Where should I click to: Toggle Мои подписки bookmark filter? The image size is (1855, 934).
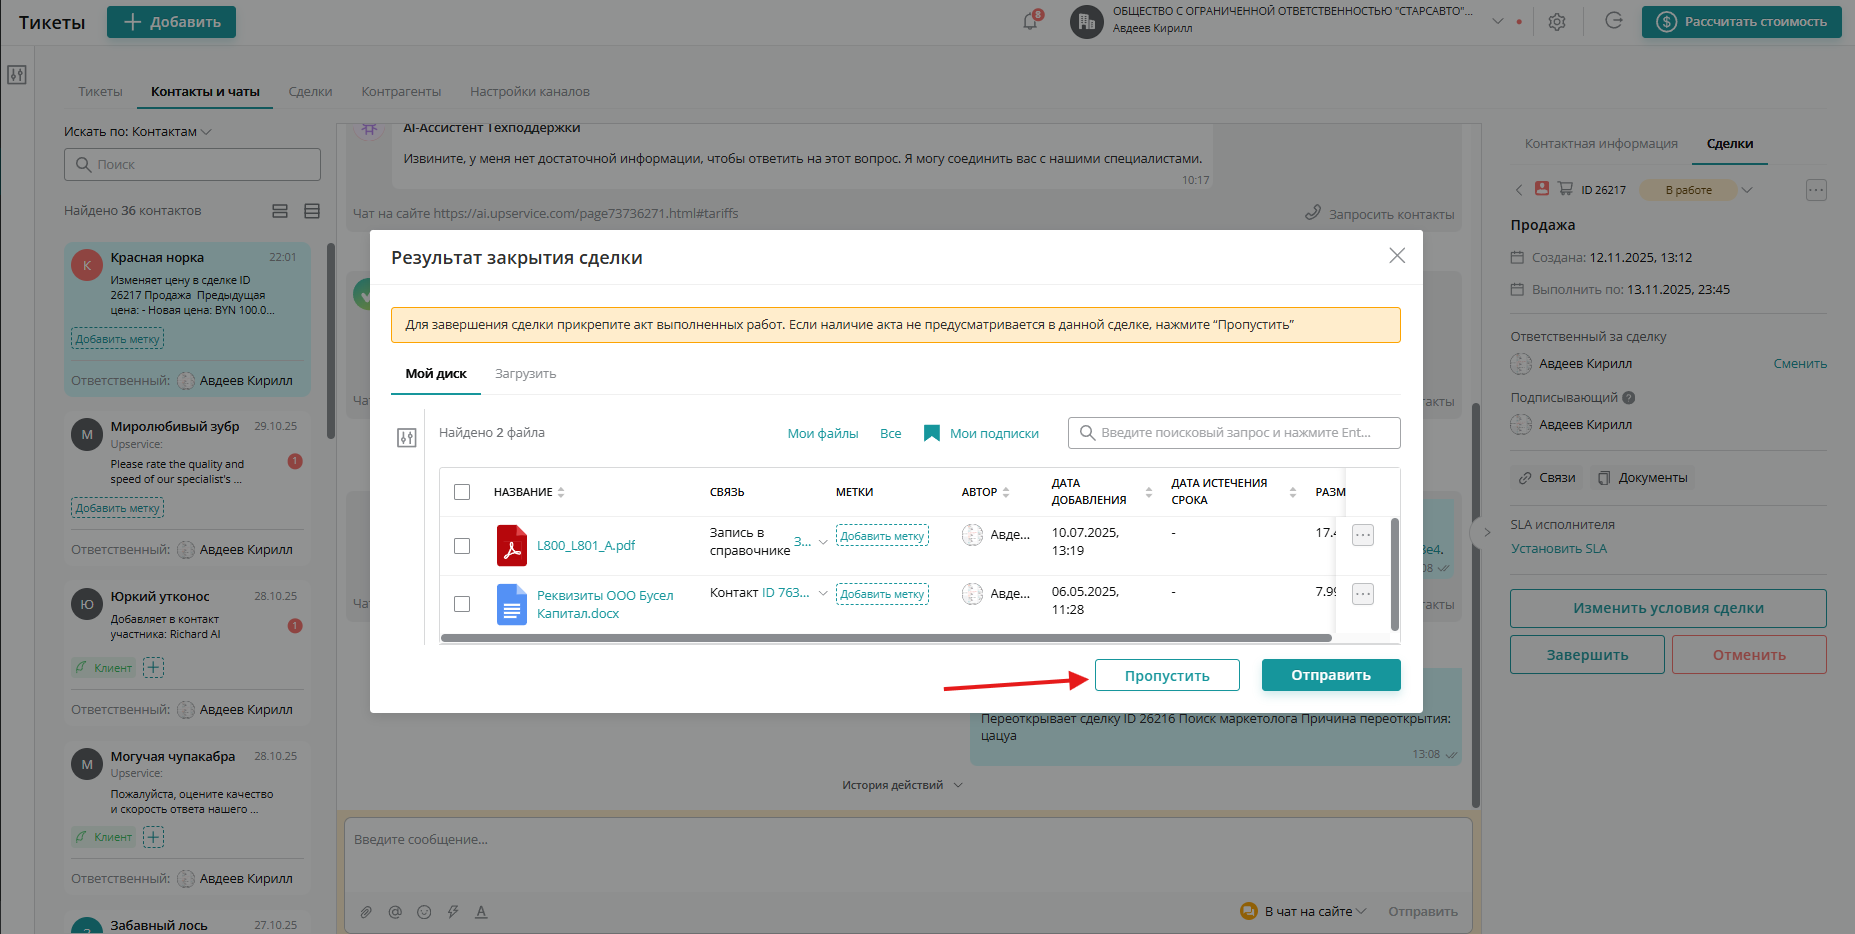(x=981, y=433)
